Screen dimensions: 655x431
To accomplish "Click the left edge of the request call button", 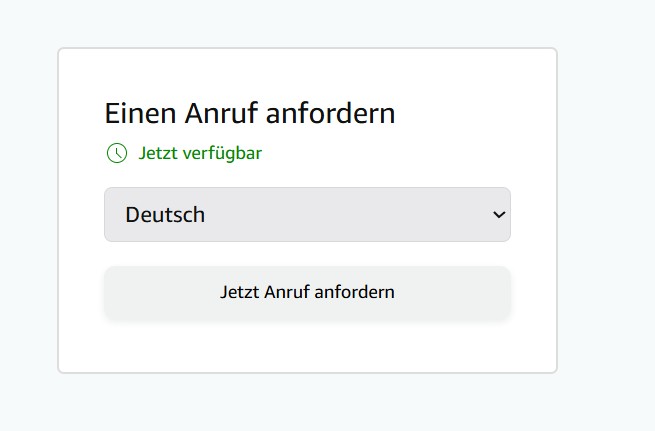I will (x=109, y=293).
